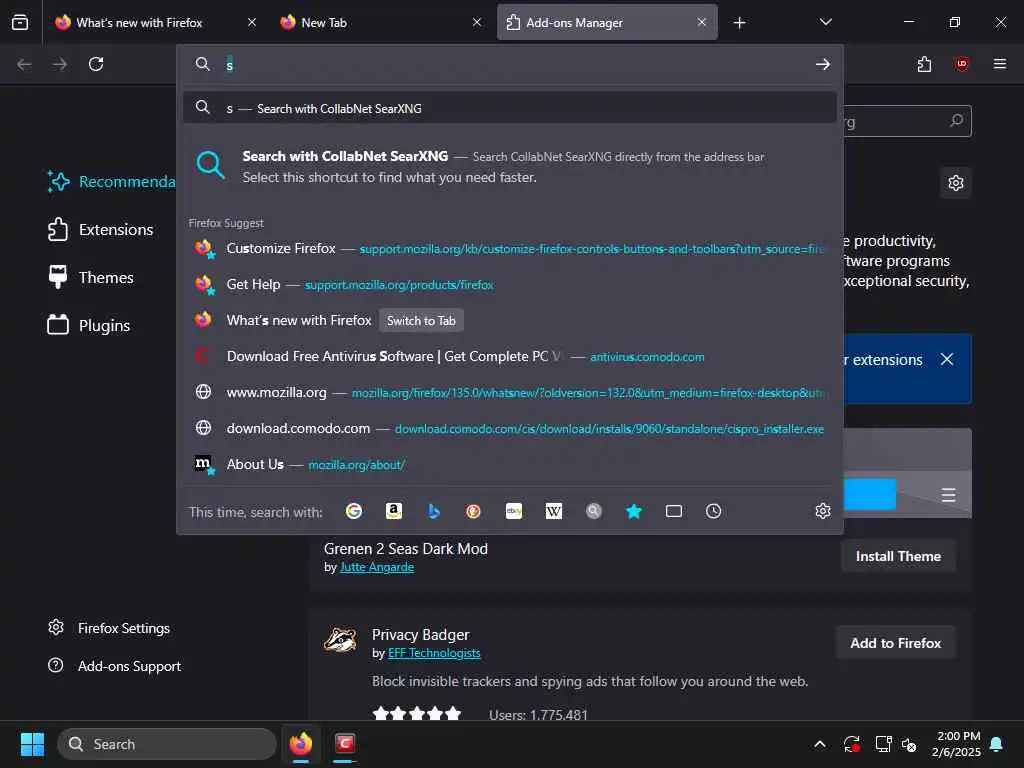Search bookmarks using star icon

633,511
